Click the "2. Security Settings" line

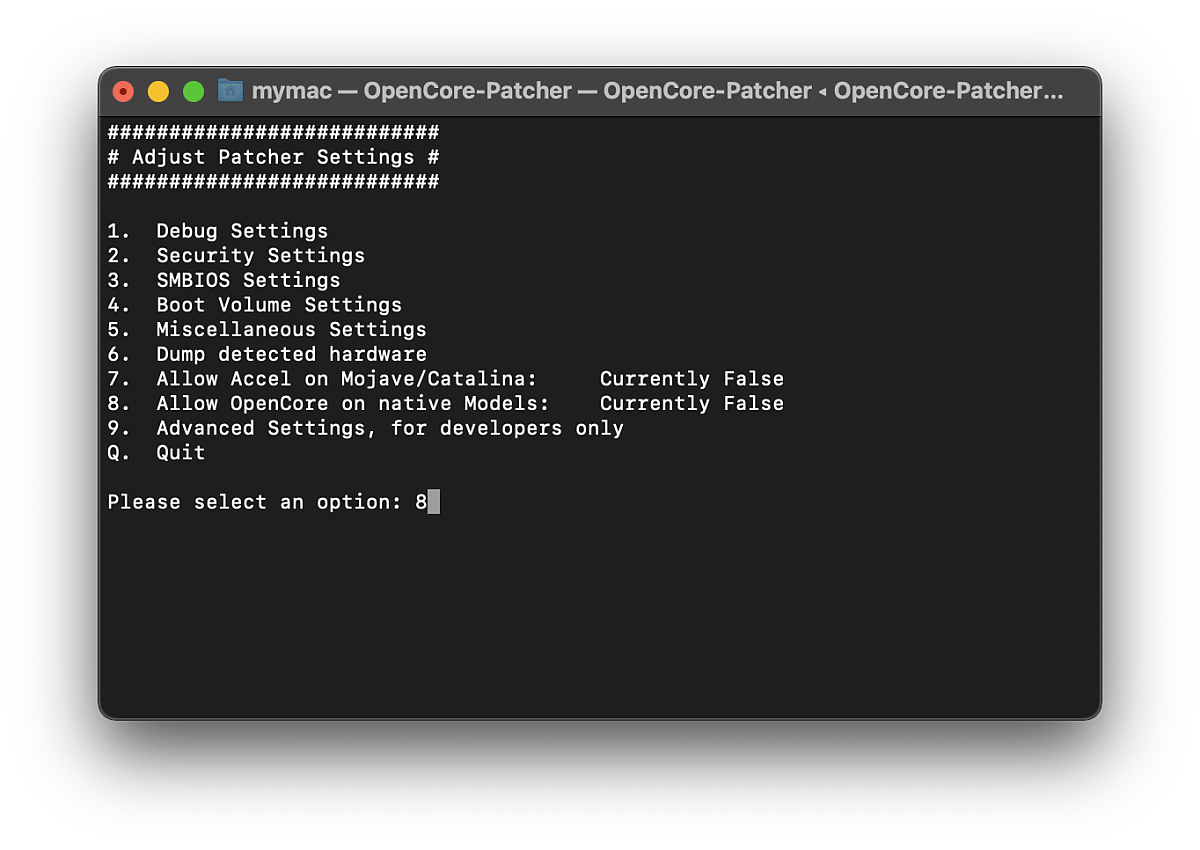236,256
